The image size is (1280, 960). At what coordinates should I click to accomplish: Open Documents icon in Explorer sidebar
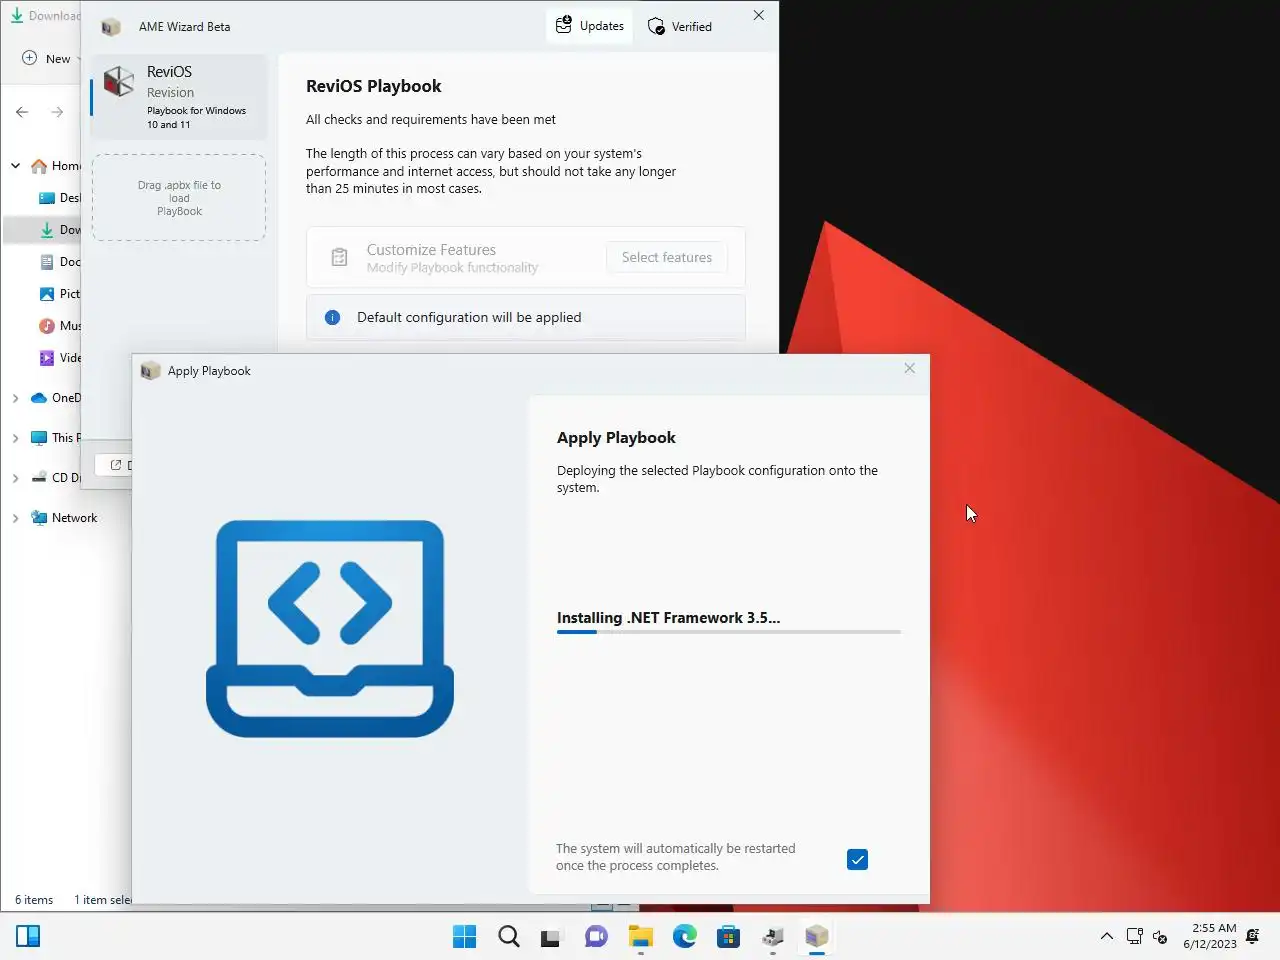[46, 262]
